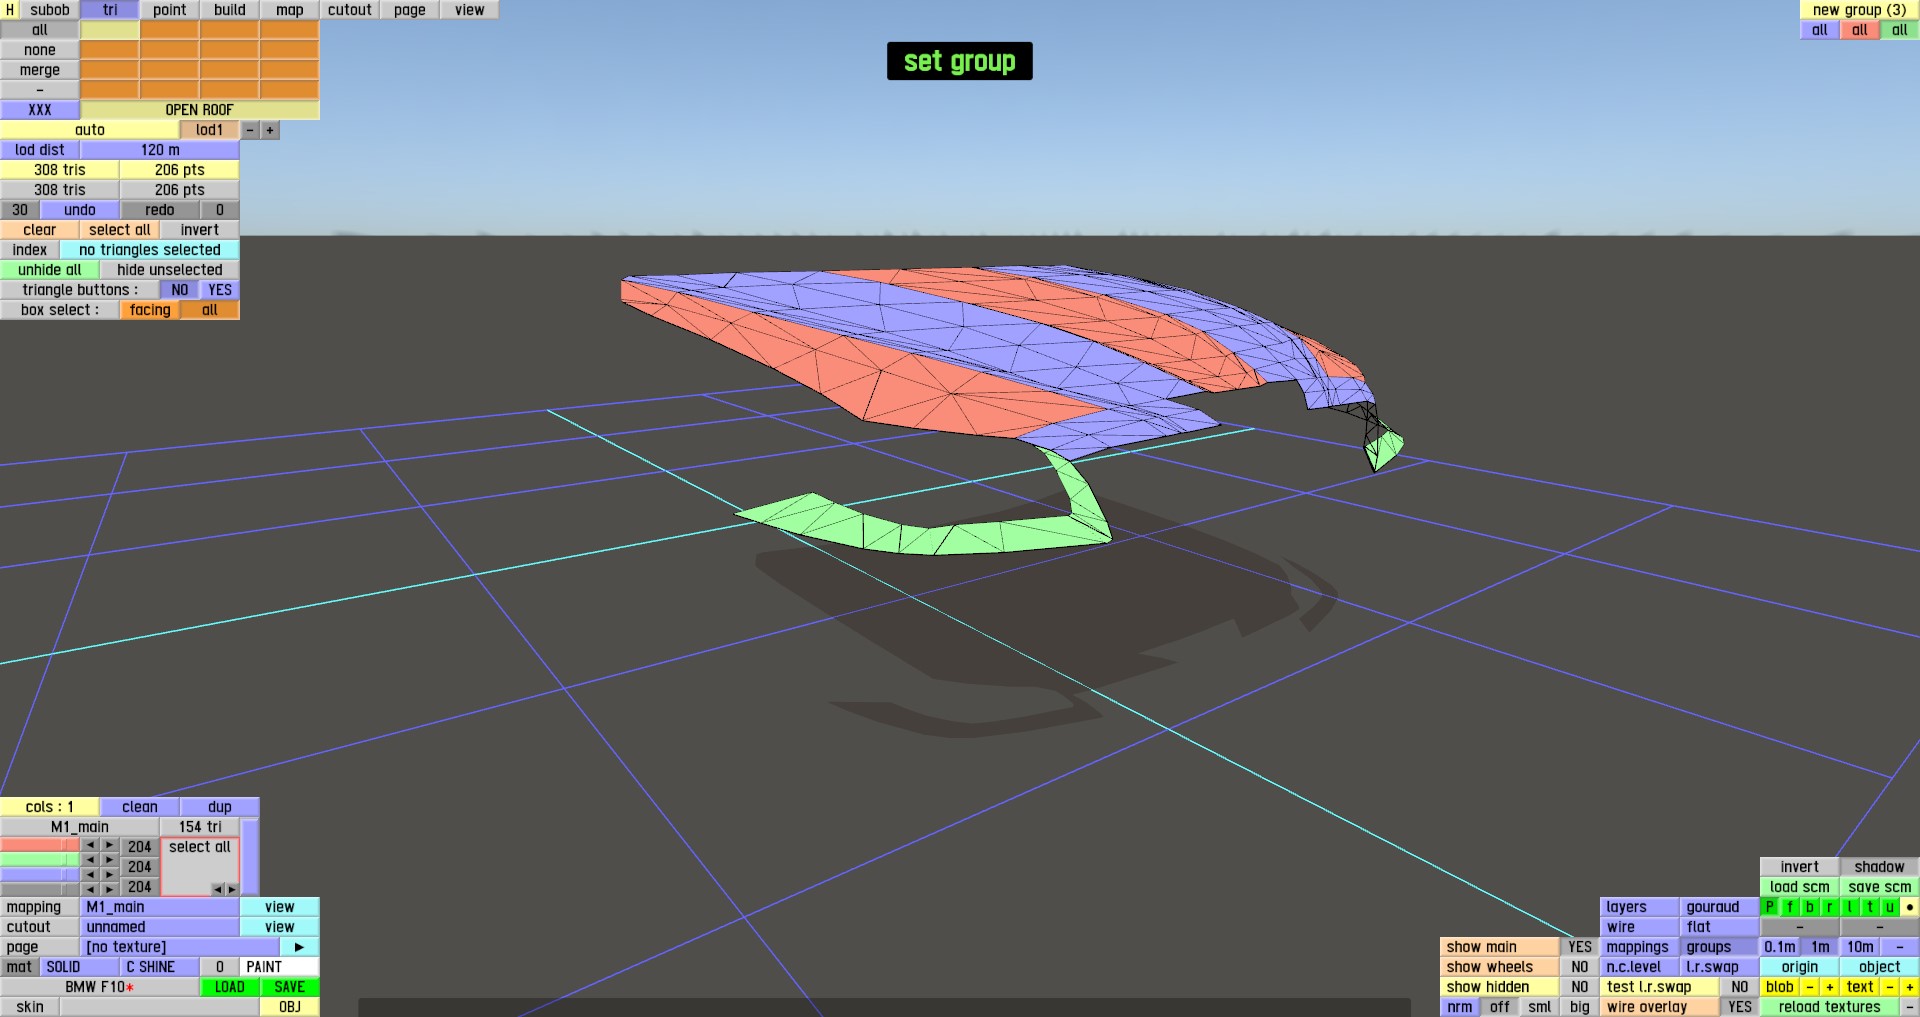Decrease blob size with its minus button
1920x1017 pixels.
1810,987
